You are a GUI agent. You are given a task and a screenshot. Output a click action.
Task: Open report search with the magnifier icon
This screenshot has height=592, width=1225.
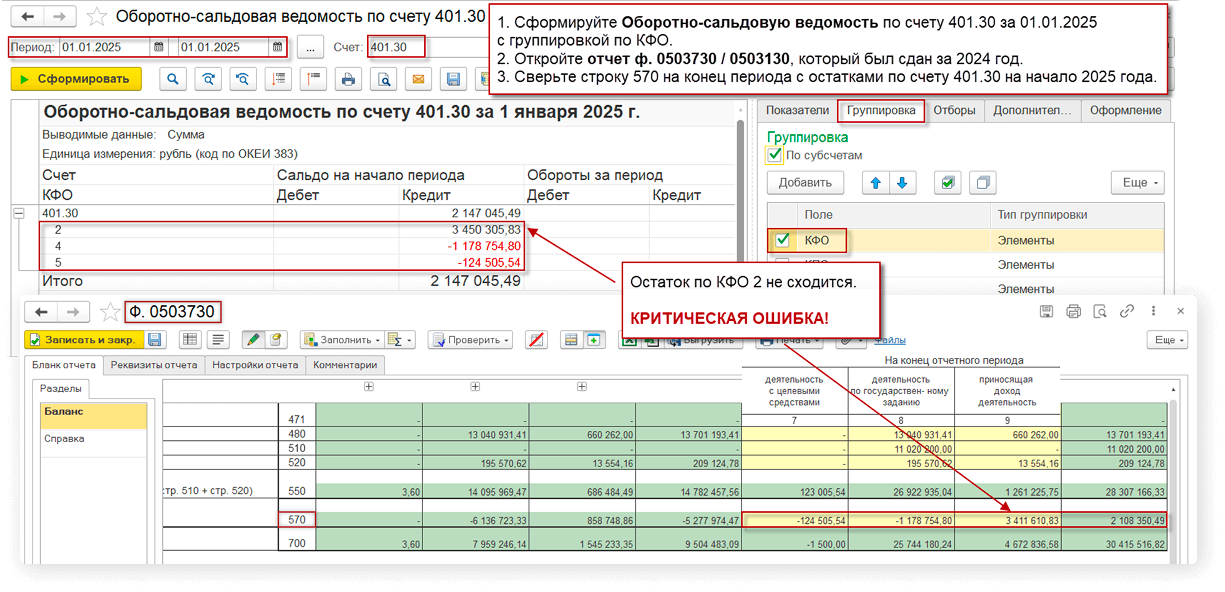click(173, 79)
